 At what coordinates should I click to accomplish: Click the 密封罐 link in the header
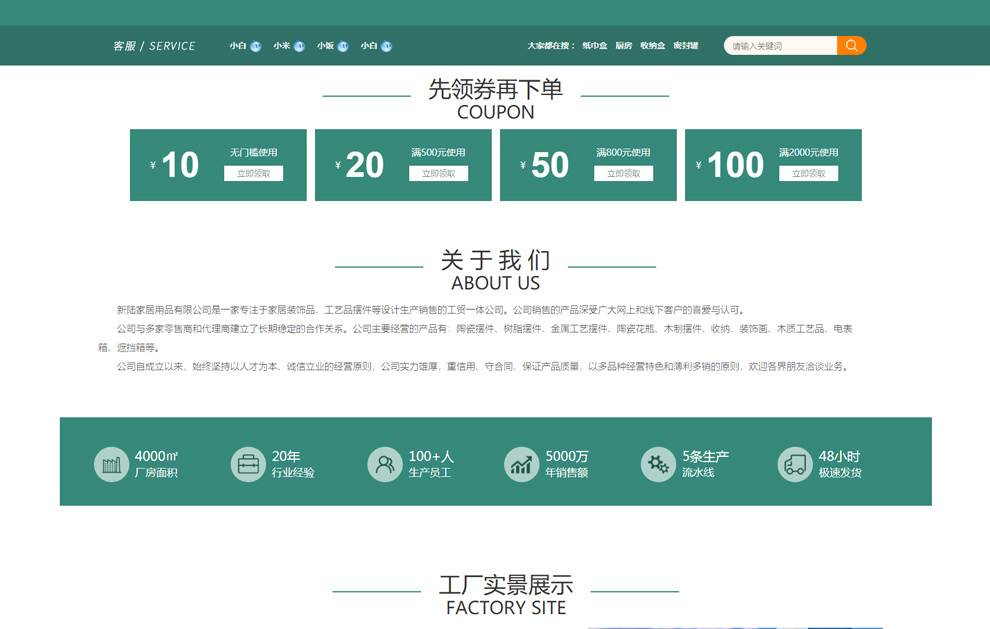coord(685,45)
